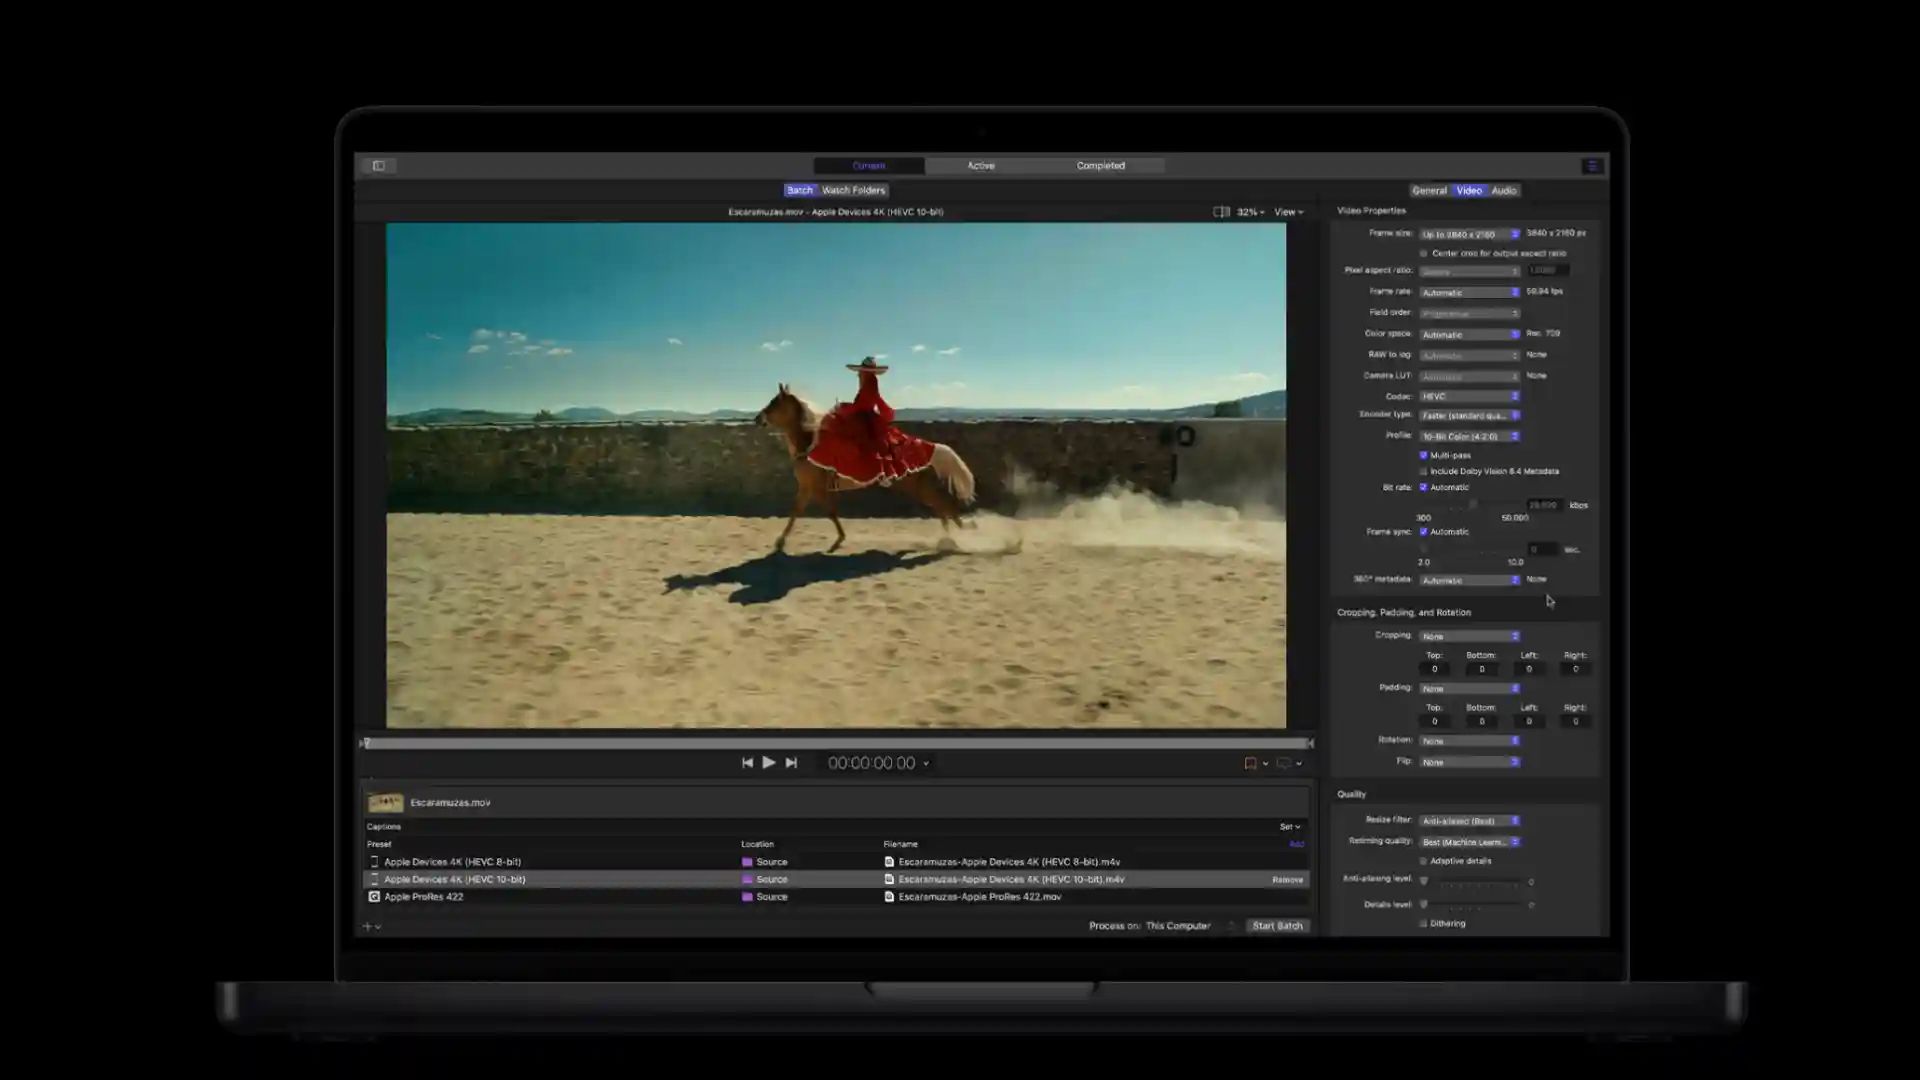Viewport: 1920px width, 1080px height.
Task: Switch to the Completed view at the top
Action: 1101,165
